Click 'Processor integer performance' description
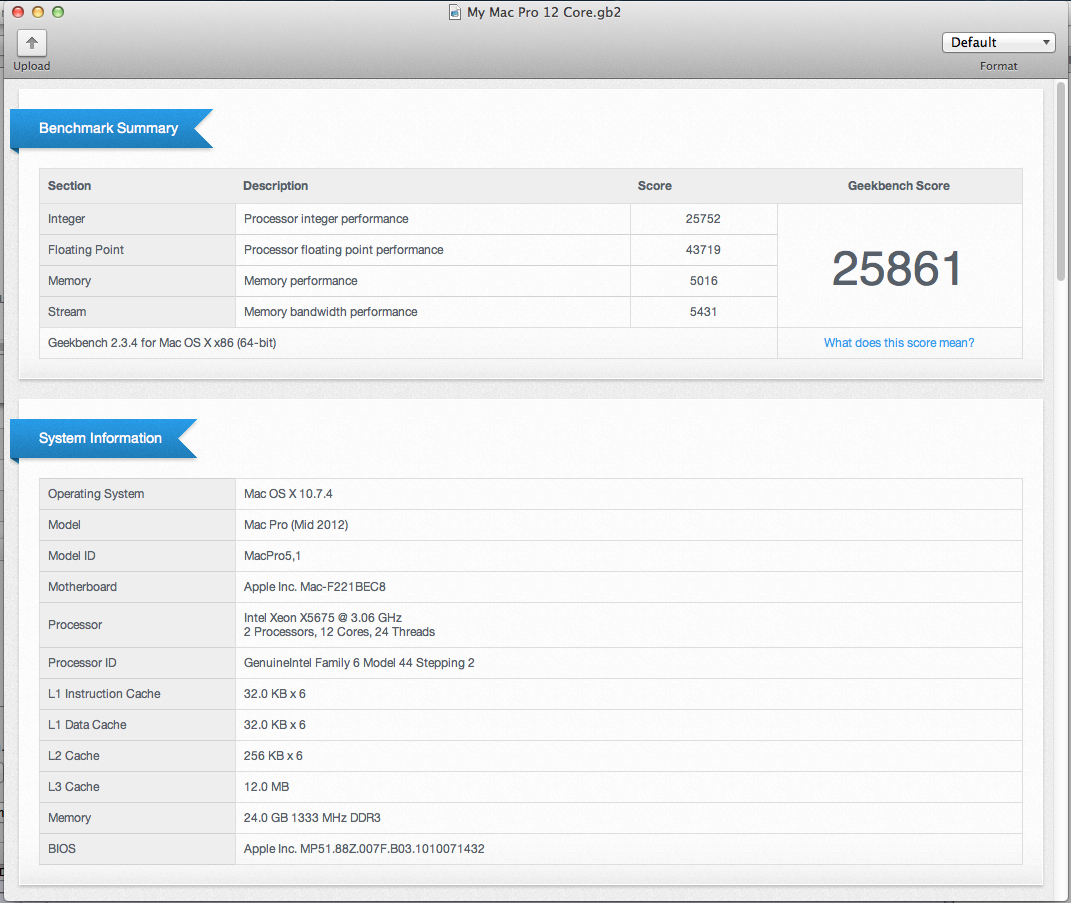The image size is (1071, 903). click(x=326, y=219)
